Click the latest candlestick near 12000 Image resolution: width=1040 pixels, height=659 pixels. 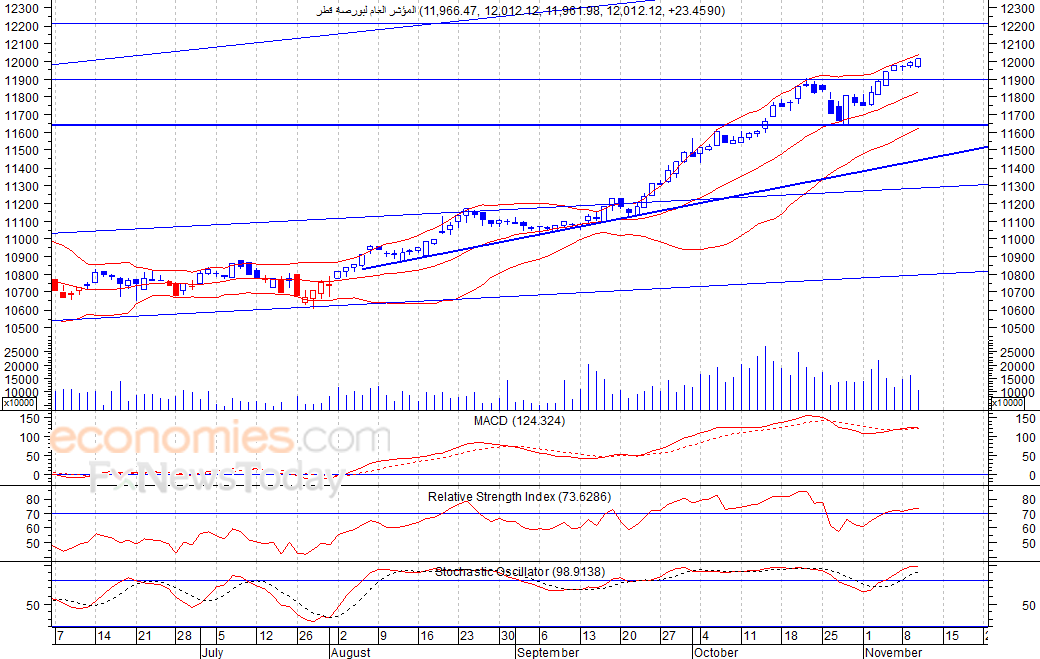(918, 62)
